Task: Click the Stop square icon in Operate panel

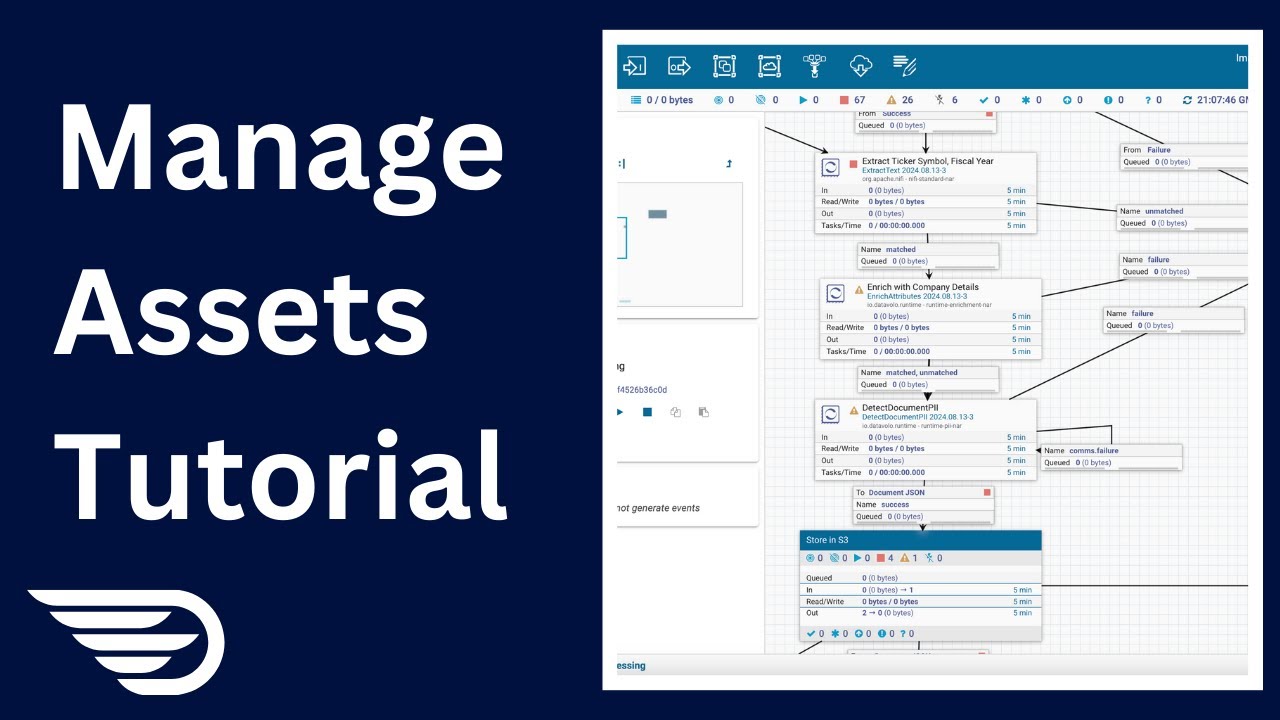Action: pyautogui.click(x=647, y=412)
